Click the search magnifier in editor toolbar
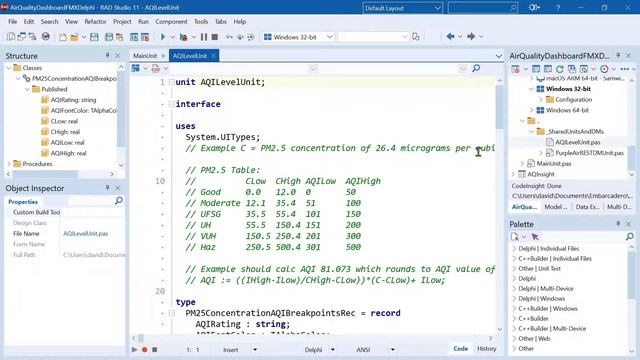 (x=476, y=68)
